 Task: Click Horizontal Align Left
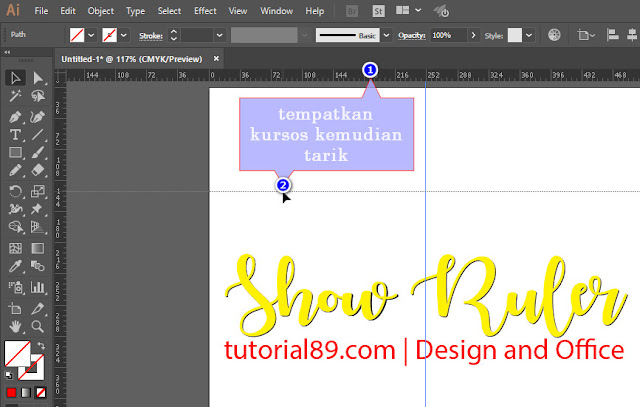tap(612, 35)
